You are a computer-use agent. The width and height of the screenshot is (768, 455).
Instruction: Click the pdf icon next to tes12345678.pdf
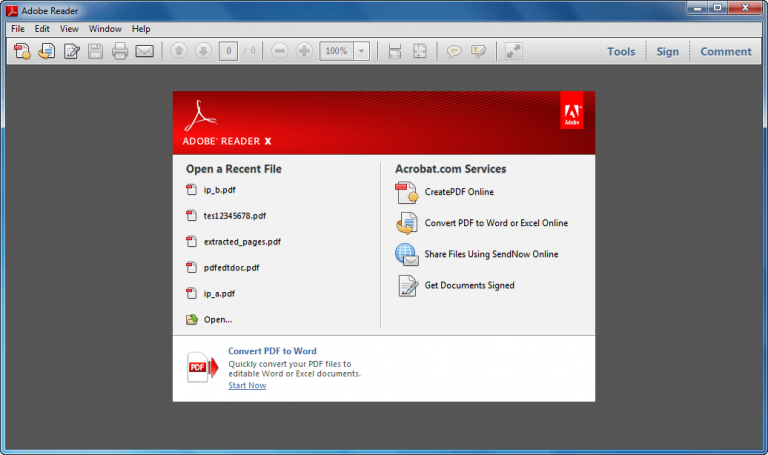click(x=192, y=216)
